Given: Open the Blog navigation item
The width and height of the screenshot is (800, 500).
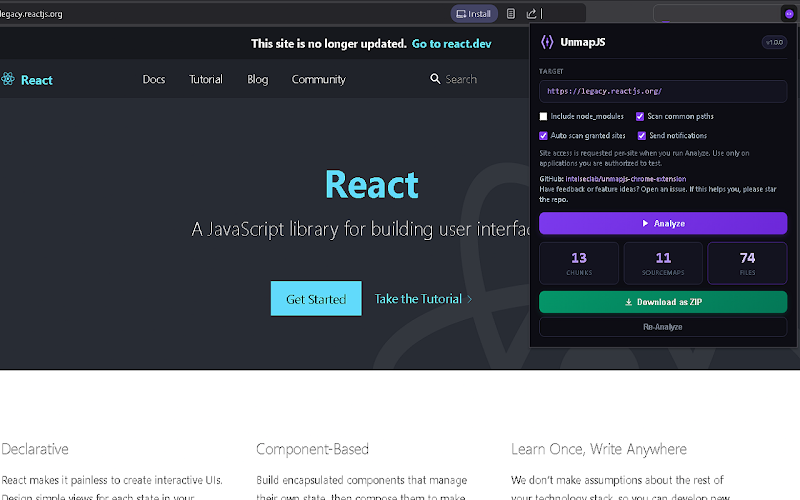Looking at the screenshot, I should 258,79.
